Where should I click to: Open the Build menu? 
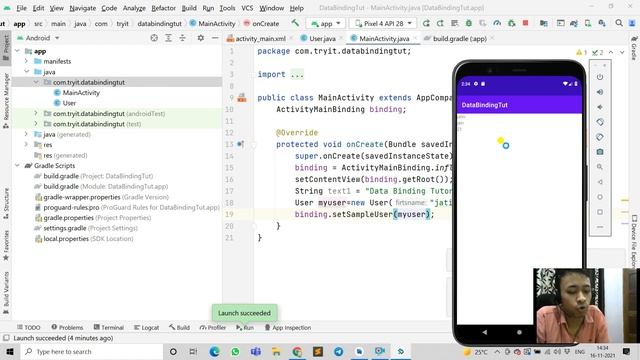coord(189,8)
